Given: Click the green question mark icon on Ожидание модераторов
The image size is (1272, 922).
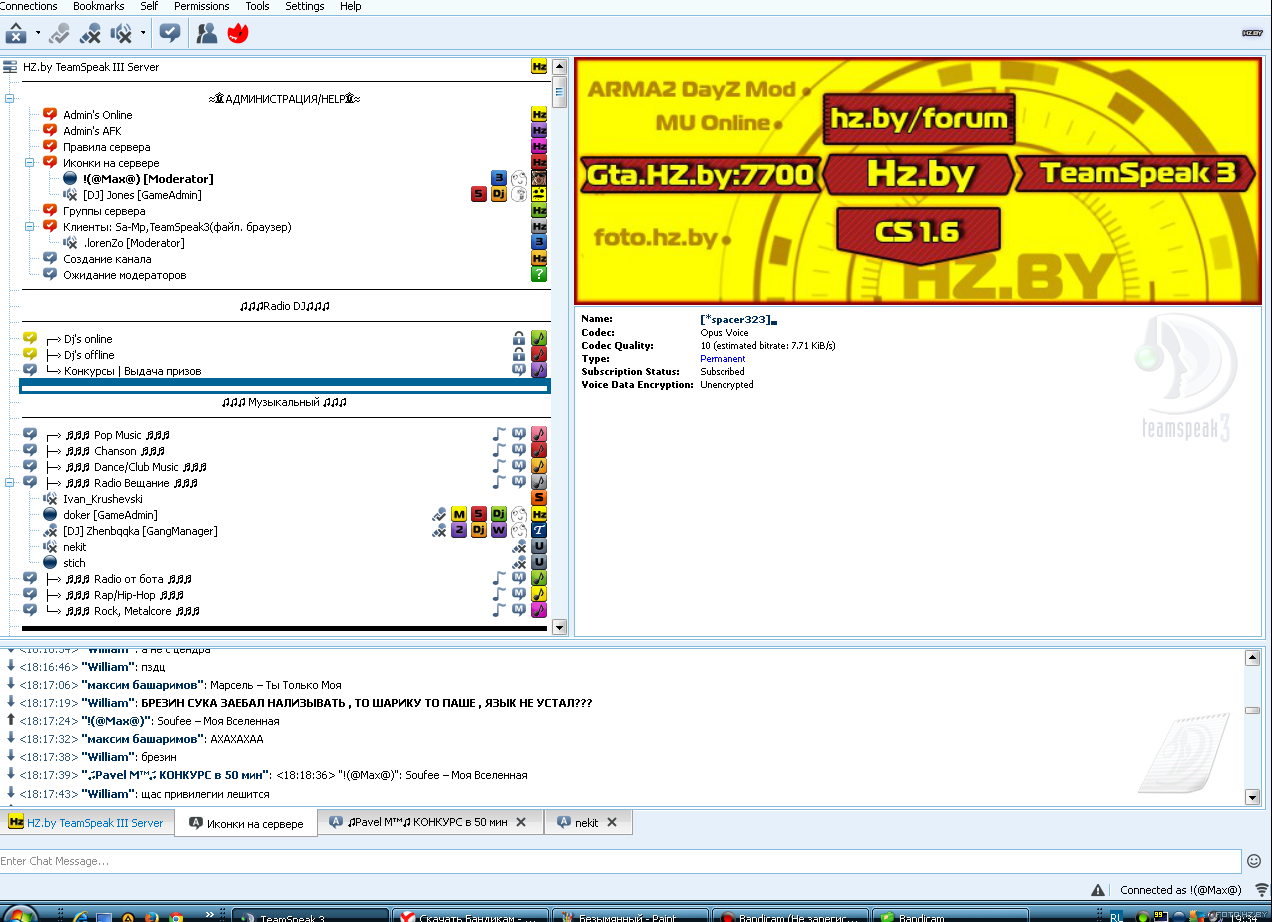Looking at the screenshot, I should tap(539, 275).
